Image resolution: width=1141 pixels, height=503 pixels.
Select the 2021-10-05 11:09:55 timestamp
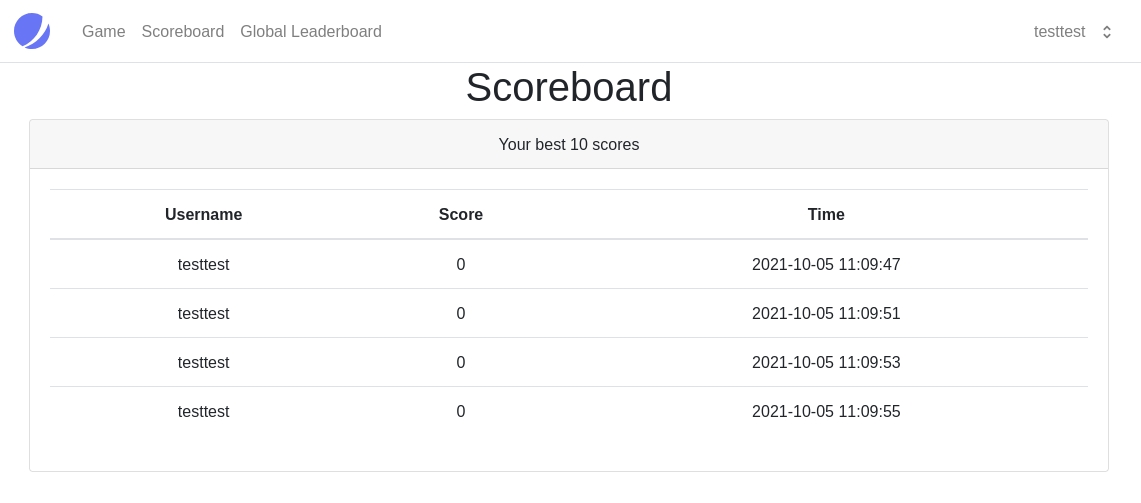[826, 412]
